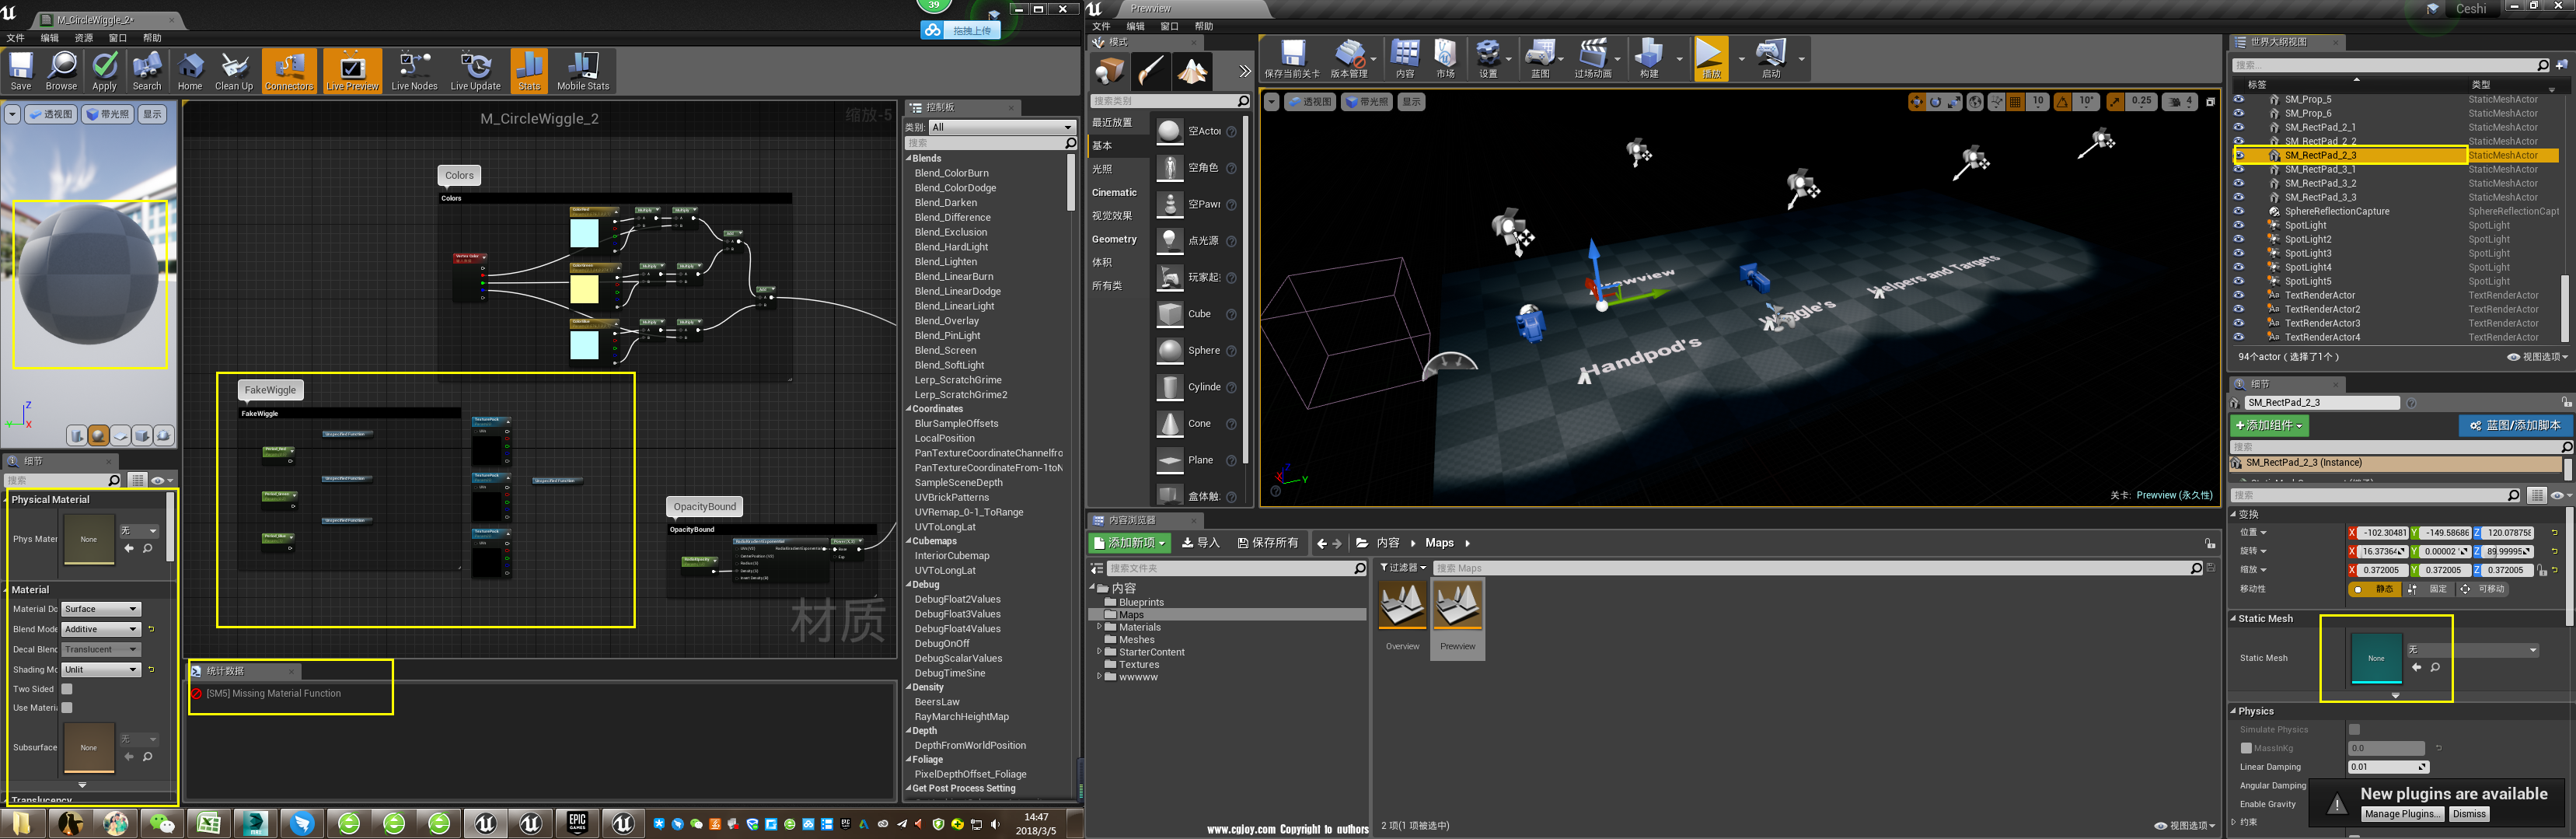Apply material changes with Apply icon
The width and height of the screenshot is (2576, 839).
(104, 71)
